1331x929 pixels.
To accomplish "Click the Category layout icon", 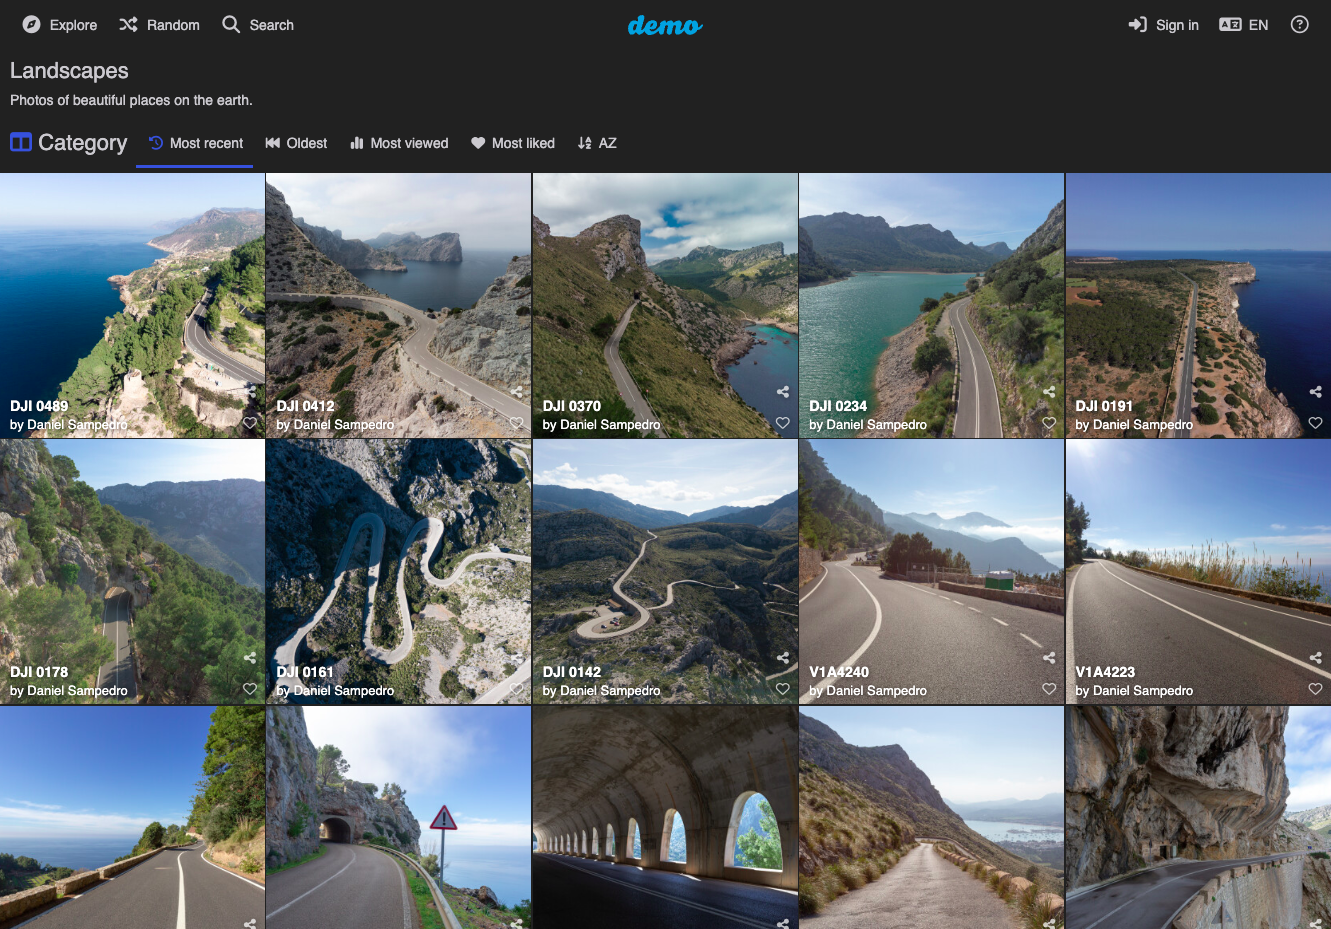I will 21,142.
